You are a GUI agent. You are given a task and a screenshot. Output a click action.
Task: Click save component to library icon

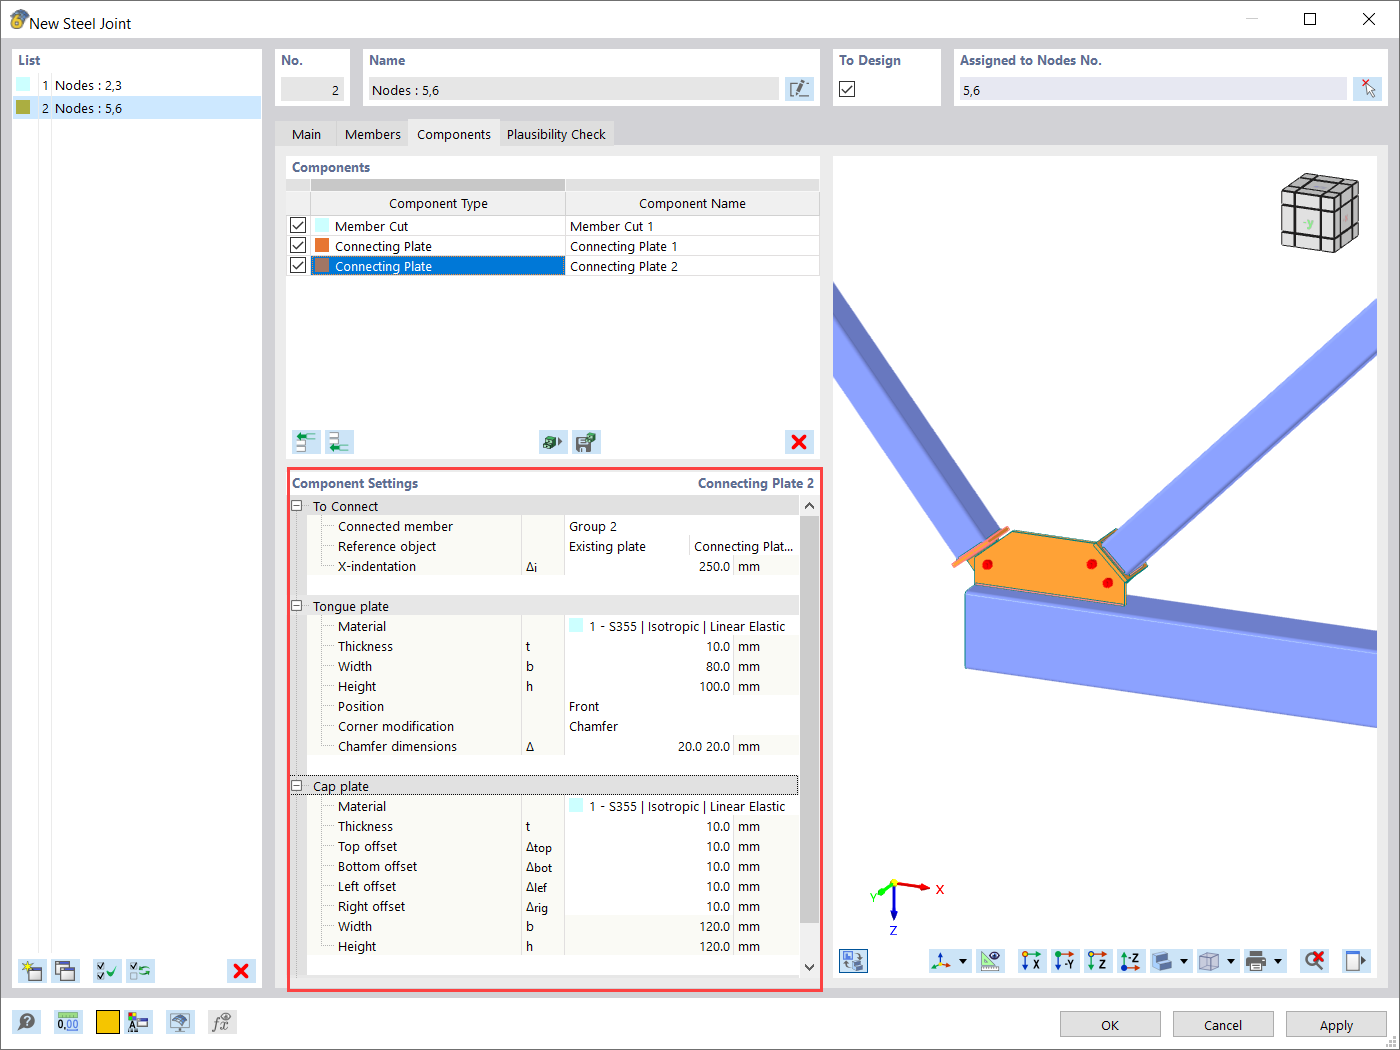tap(587, 442)
